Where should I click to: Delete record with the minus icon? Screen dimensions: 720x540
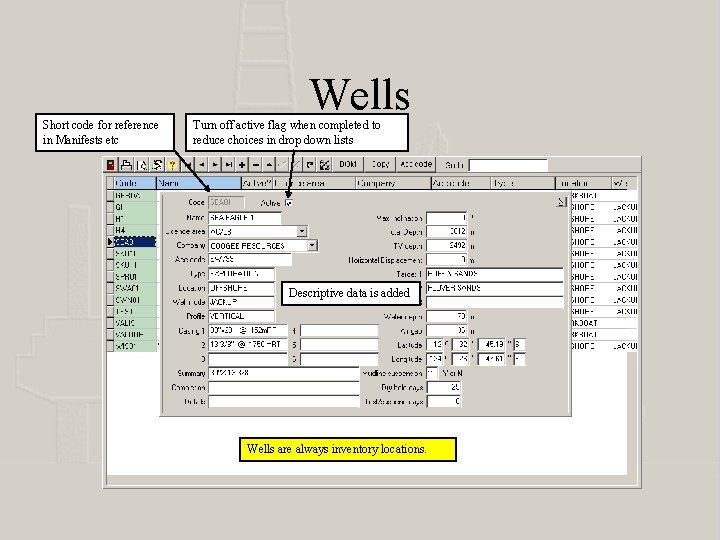click(256, 164)
